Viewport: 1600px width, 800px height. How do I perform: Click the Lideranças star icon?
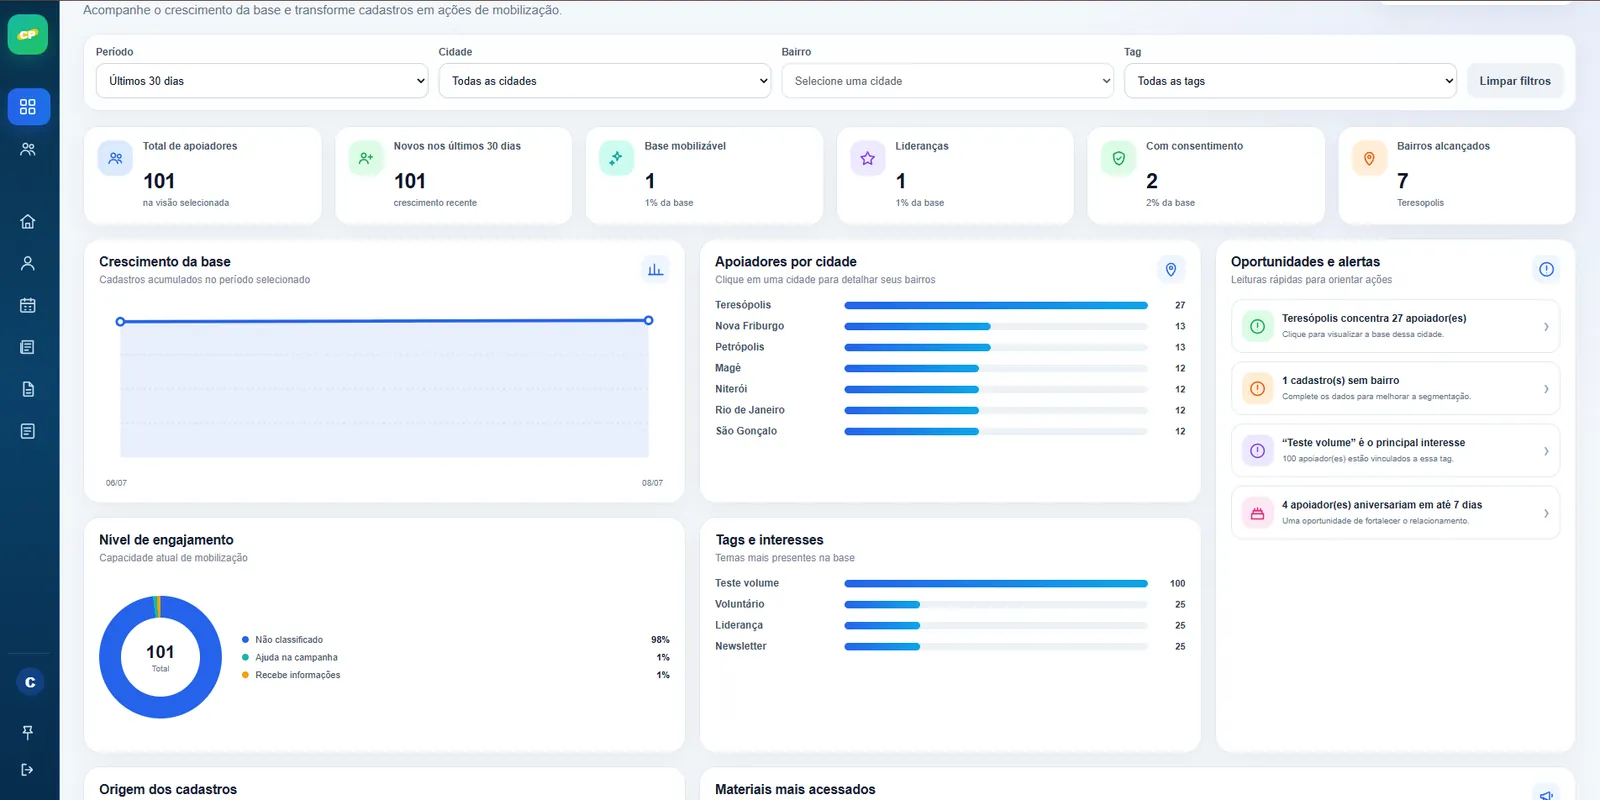(867, 158)
